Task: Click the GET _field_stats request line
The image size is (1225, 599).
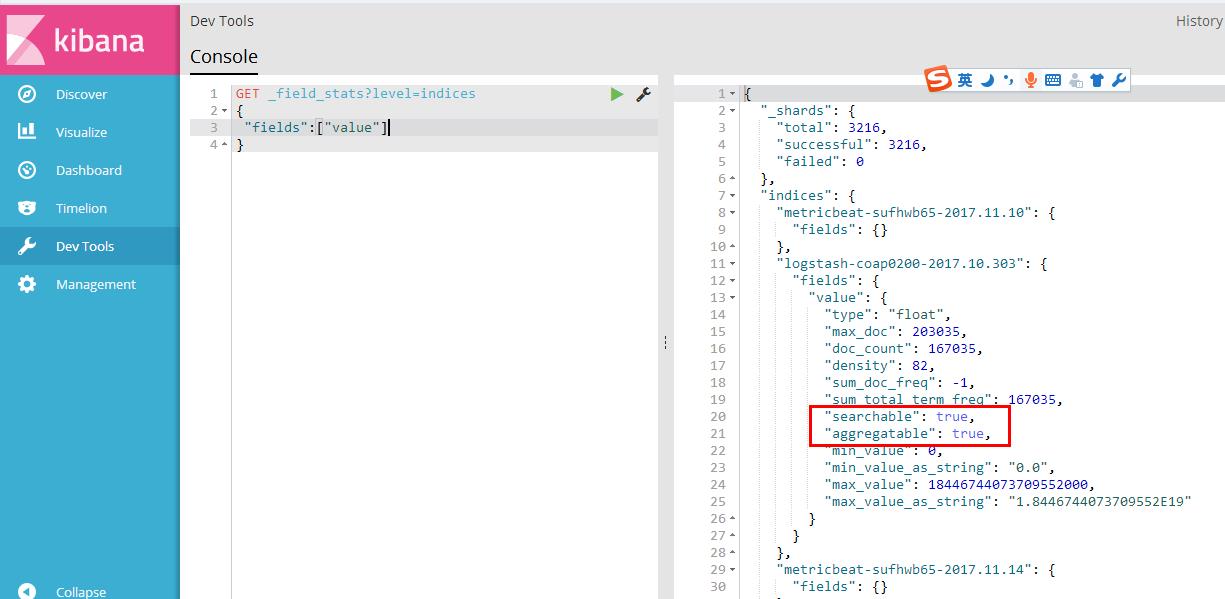Action: [356, 94]
